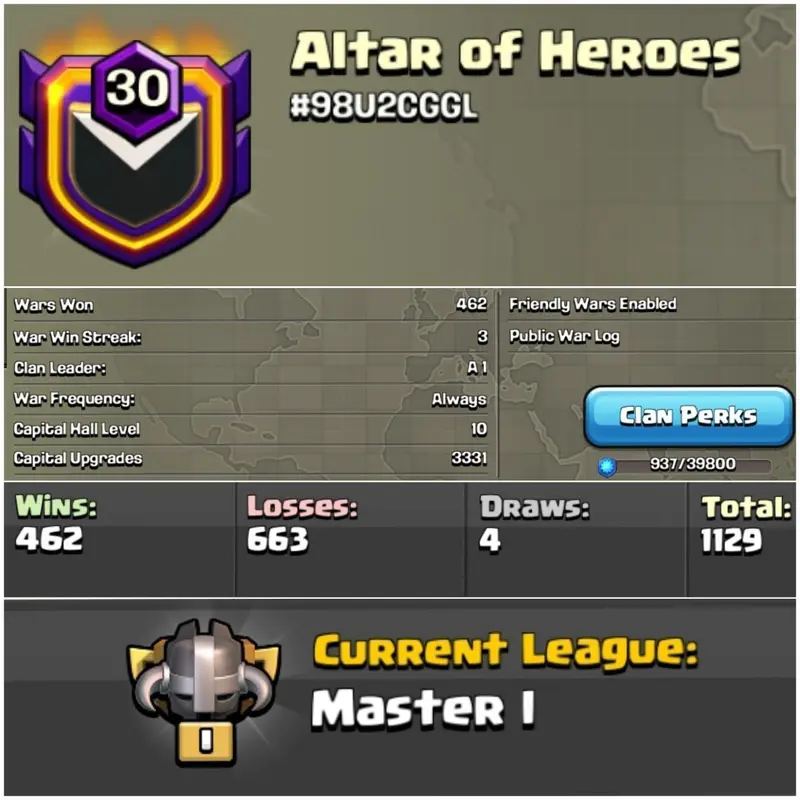
Task: Click the clan tag #98U2CGGL
Action: tap(384, 107)
